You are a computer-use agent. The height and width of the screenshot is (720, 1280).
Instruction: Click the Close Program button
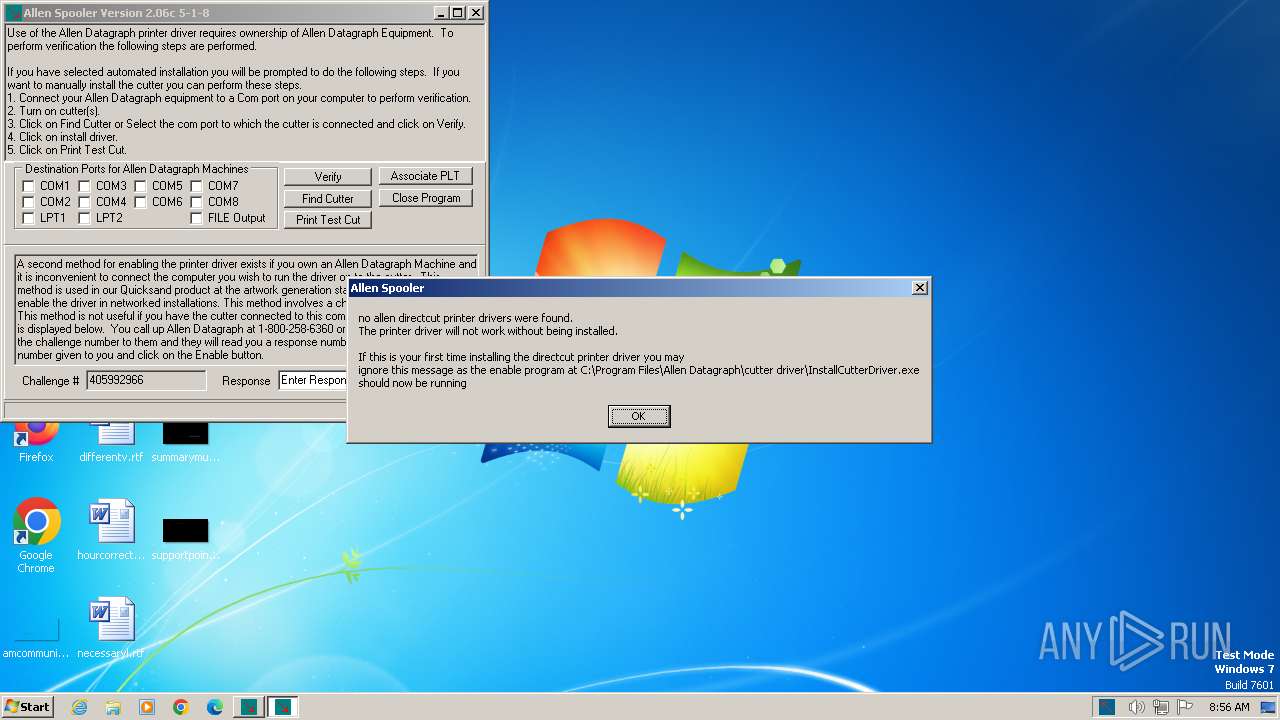tap(425, 198)
